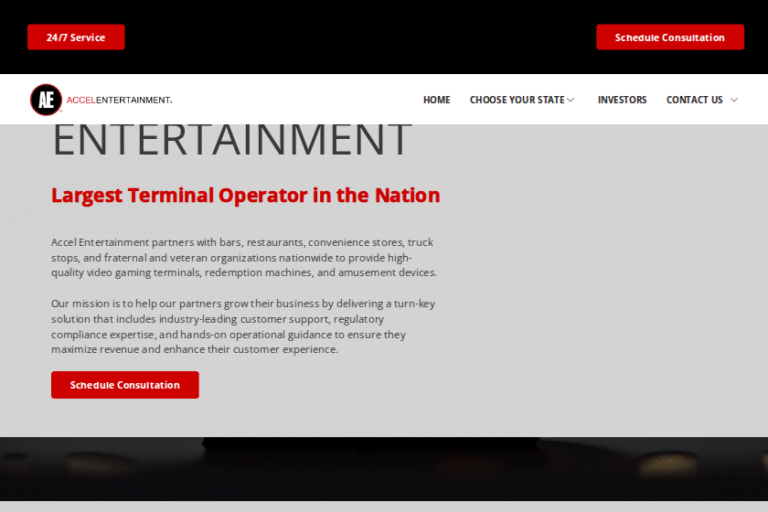Click the paragraph starting Accel Entertainment partners

pyautogui.click(x=243, y=257)
